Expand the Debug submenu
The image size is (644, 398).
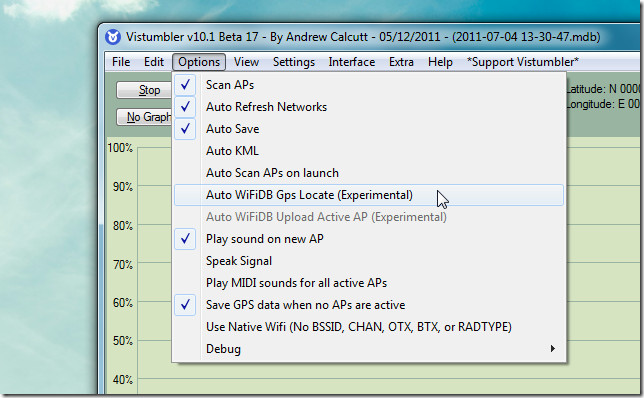[369, 349]
